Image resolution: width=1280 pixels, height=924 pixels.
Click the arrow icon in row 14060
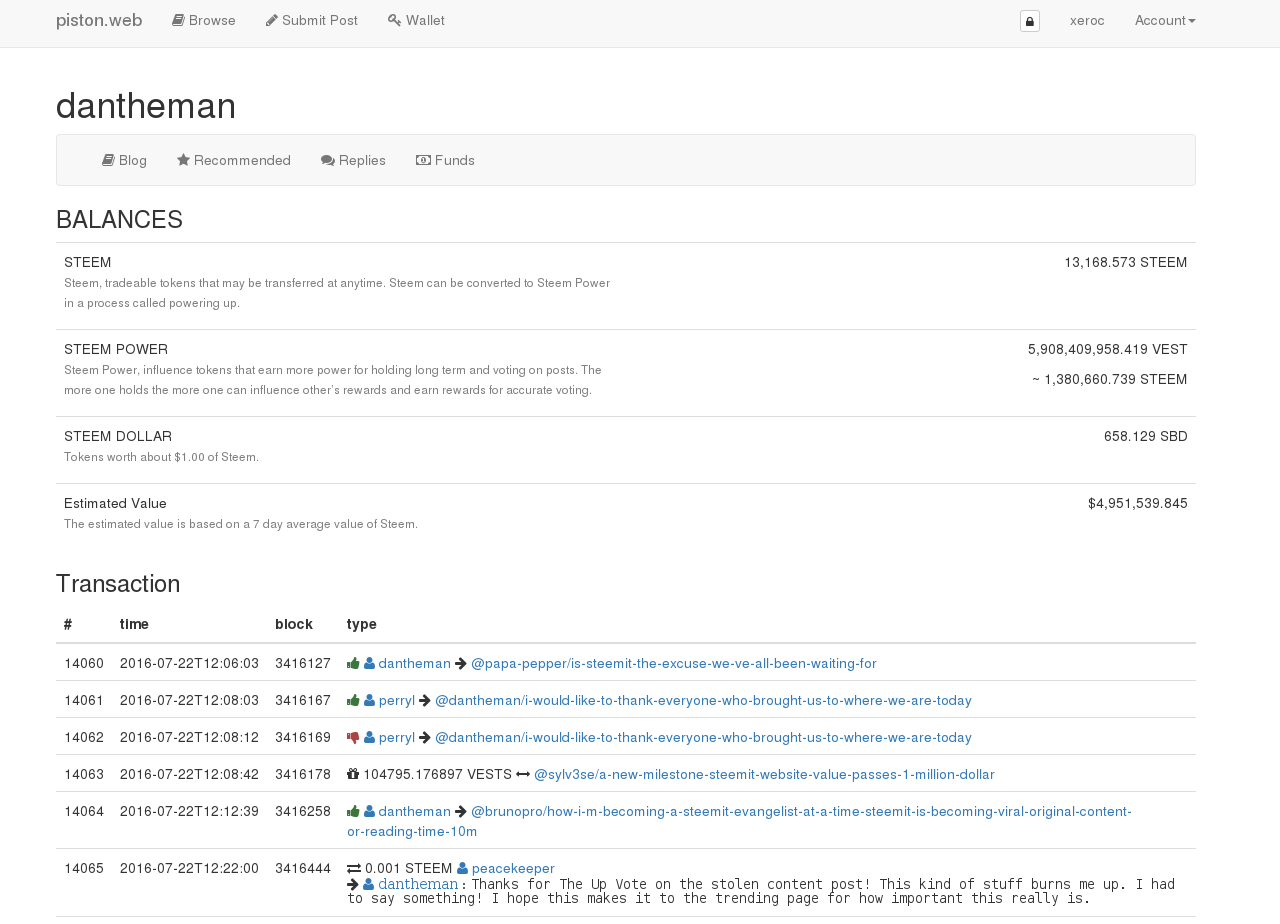click(x=461, y=663)
